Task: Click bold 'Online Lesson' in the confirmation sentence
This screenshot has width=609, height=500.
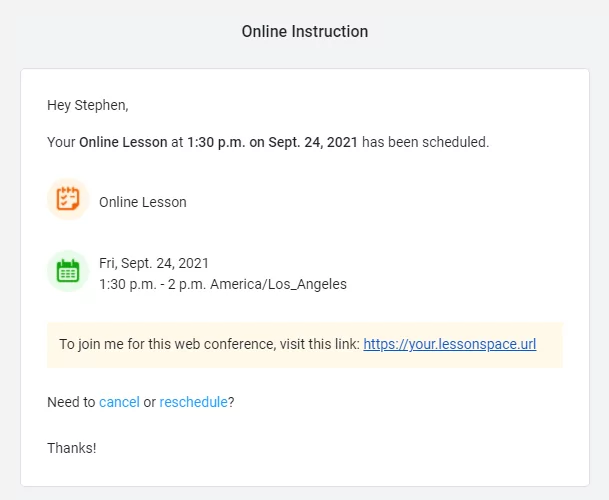Action: (x=123, y=142)
